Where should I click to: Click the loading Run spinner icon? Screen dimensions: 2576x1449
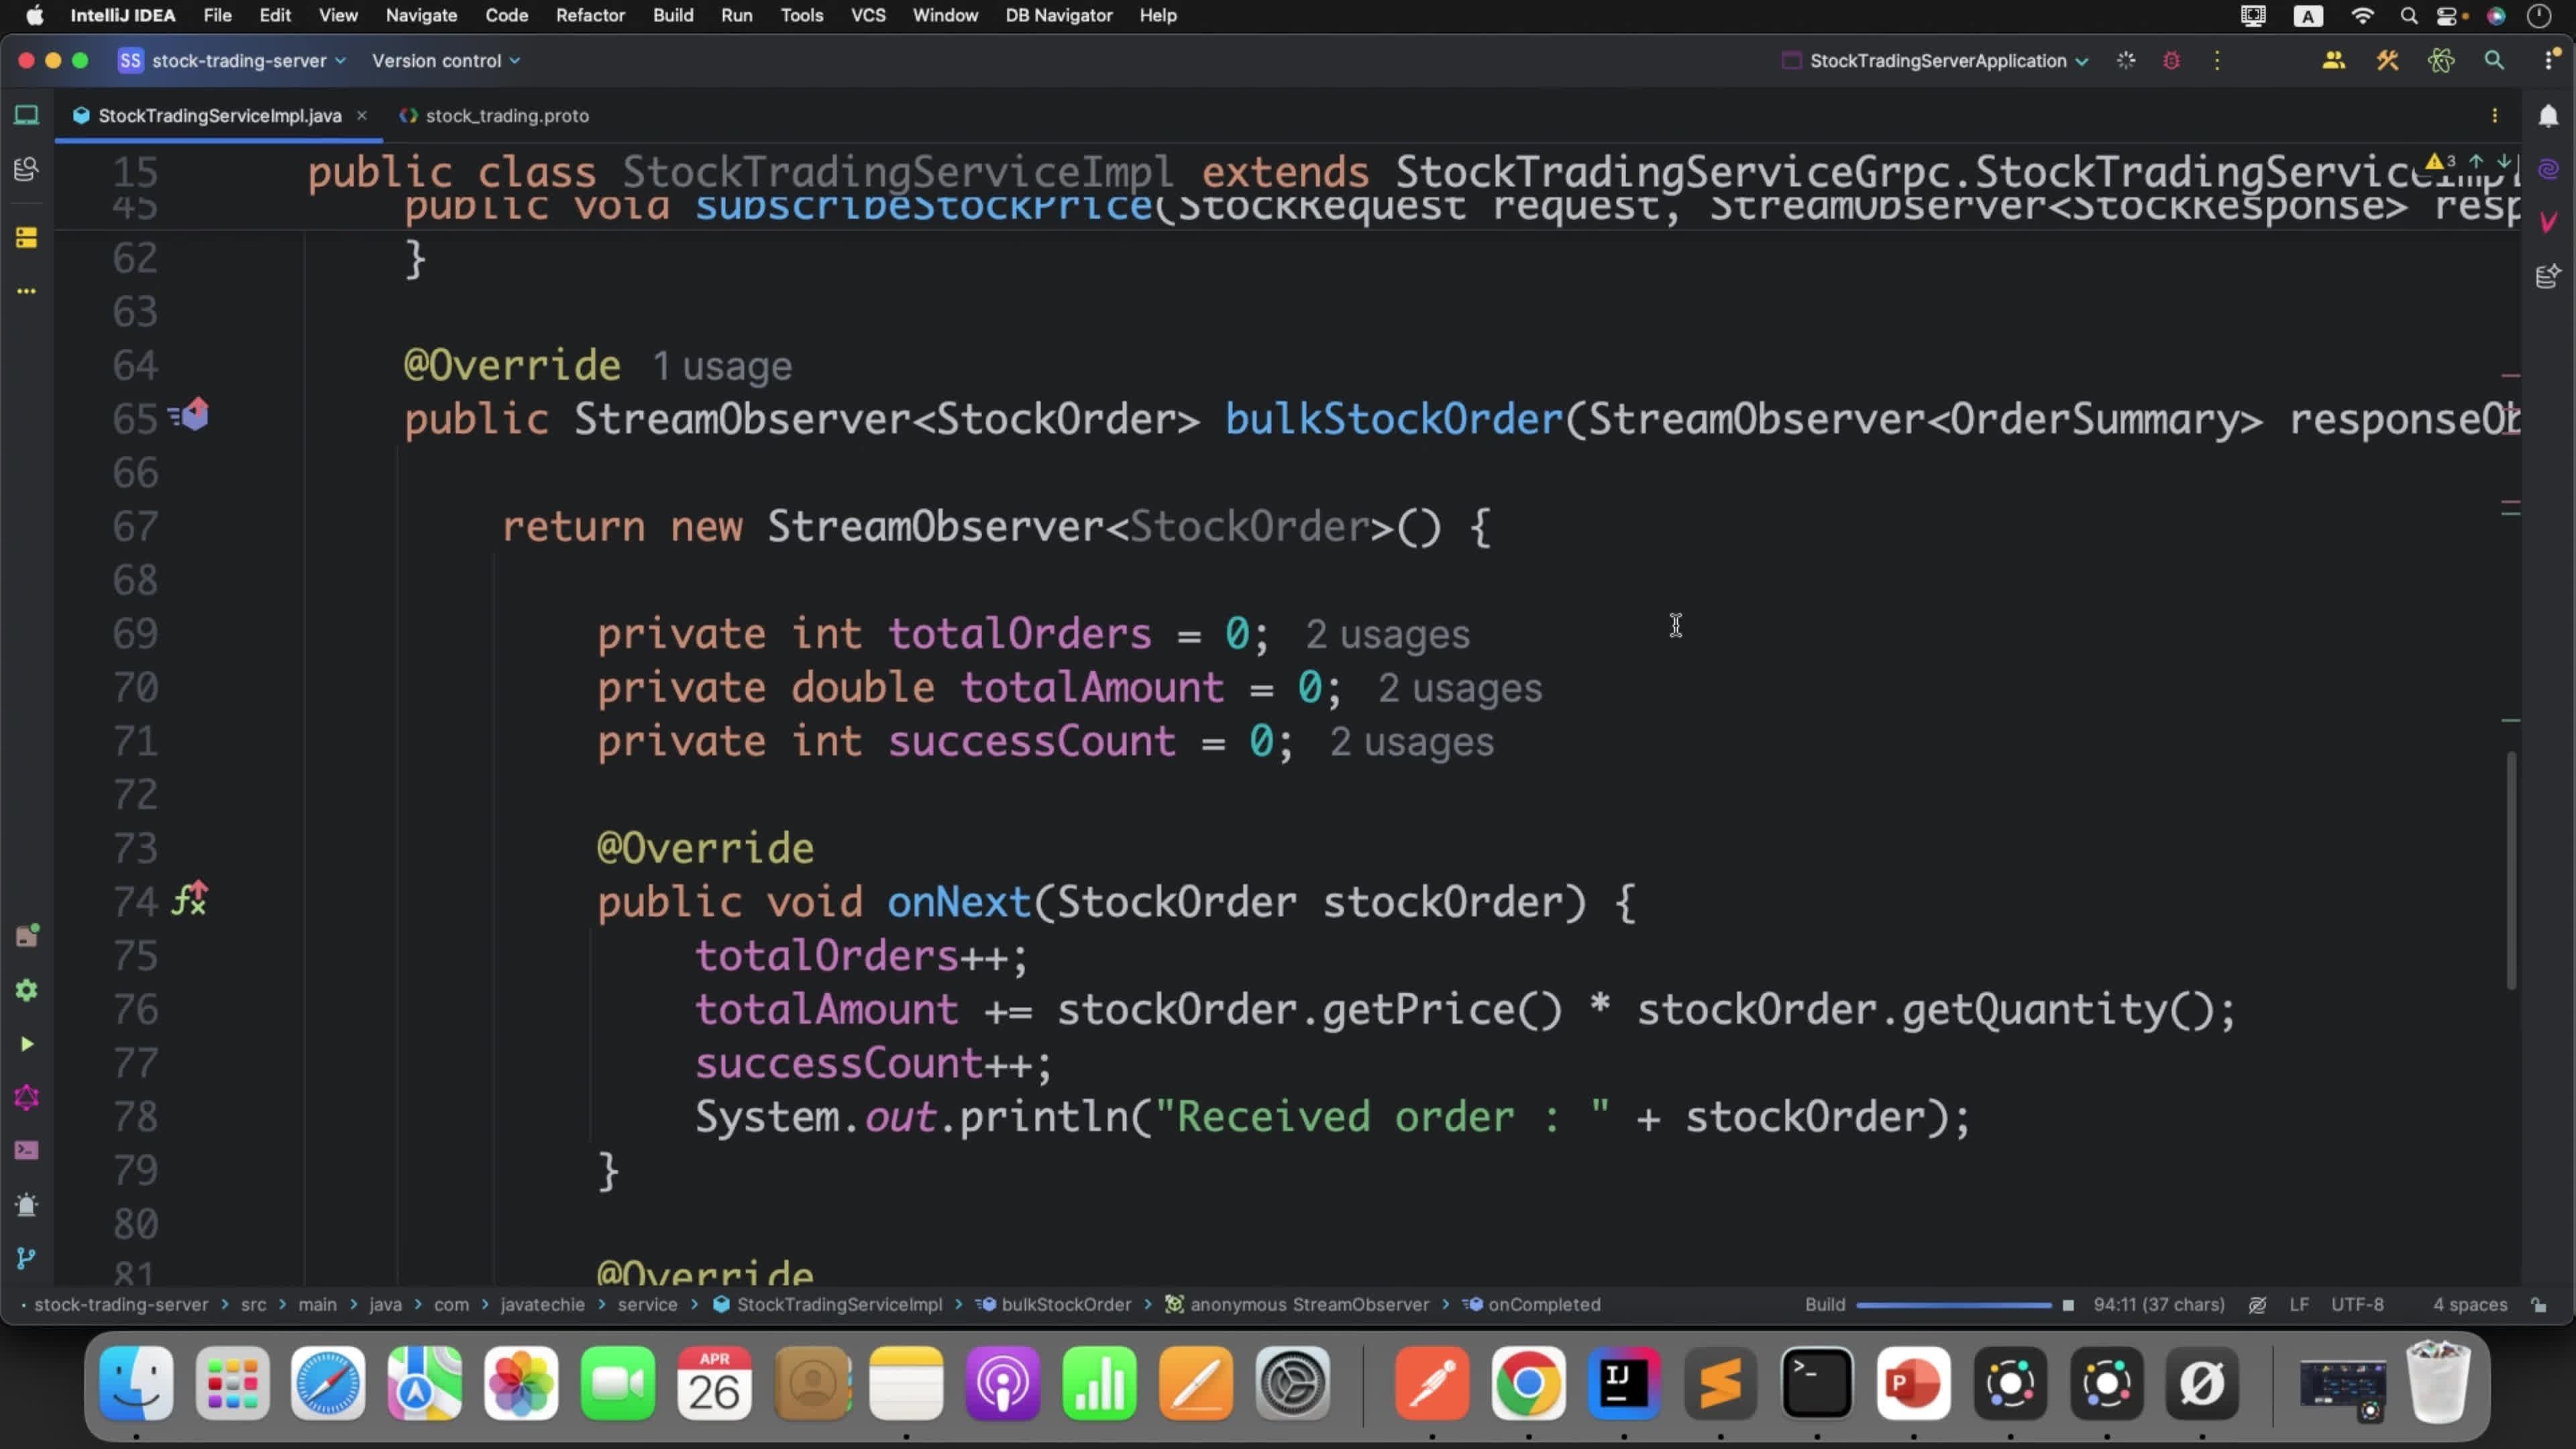coord(2126,61)
